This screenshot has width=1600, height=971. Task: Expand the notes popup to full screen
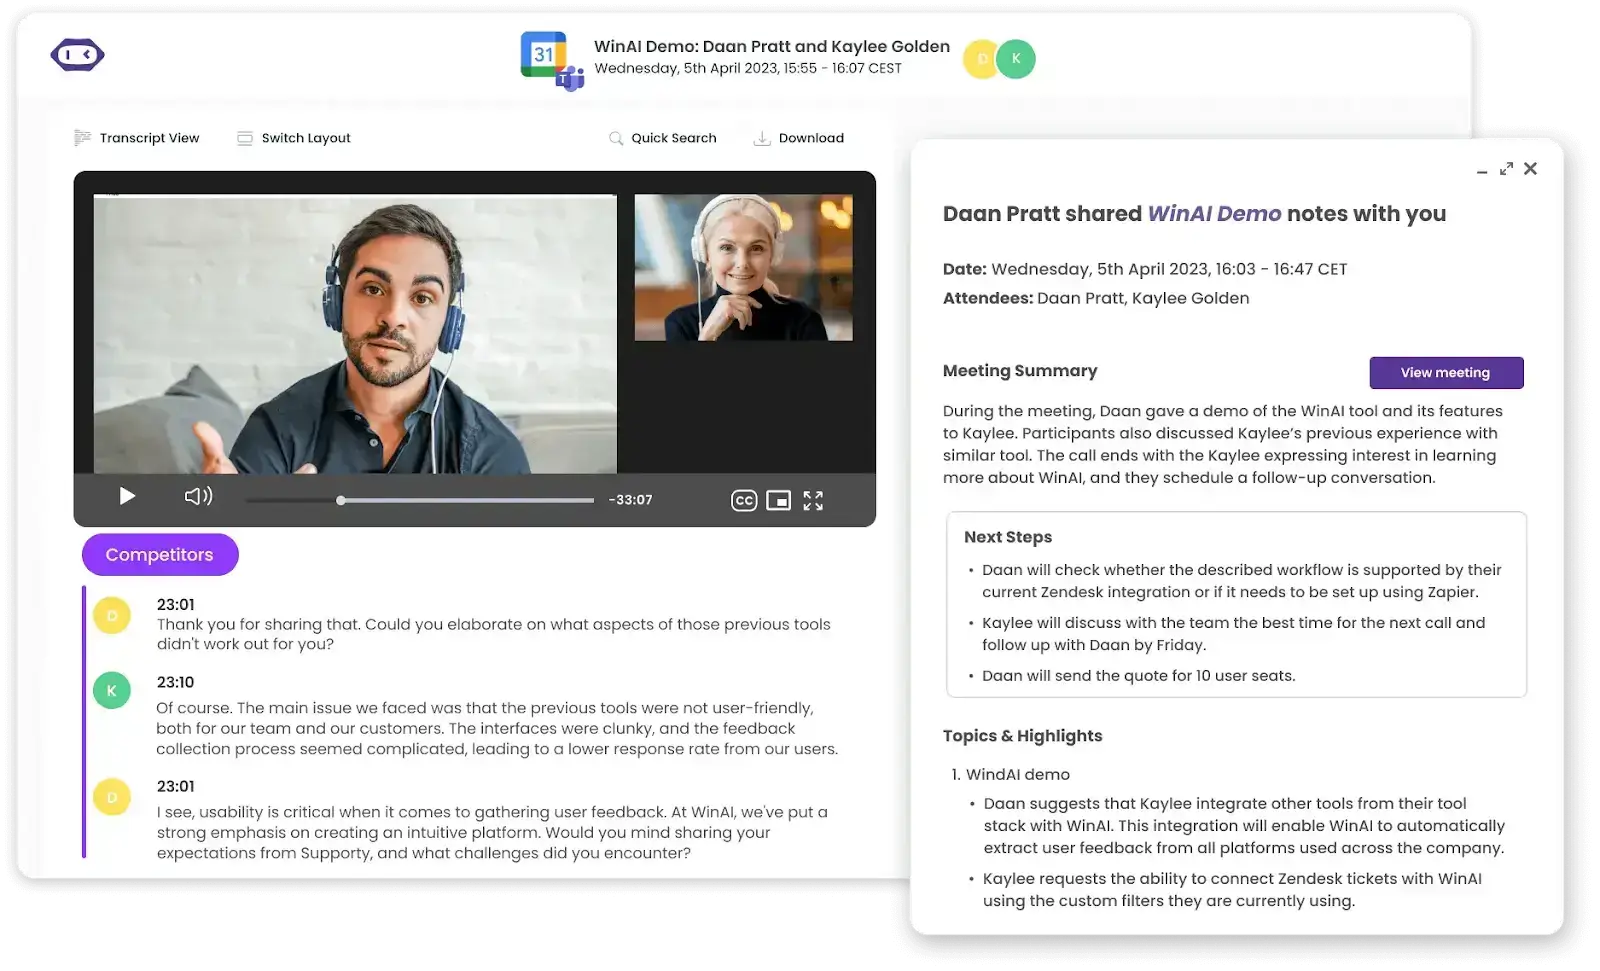pyautogui.click(x=1506, y=168)
